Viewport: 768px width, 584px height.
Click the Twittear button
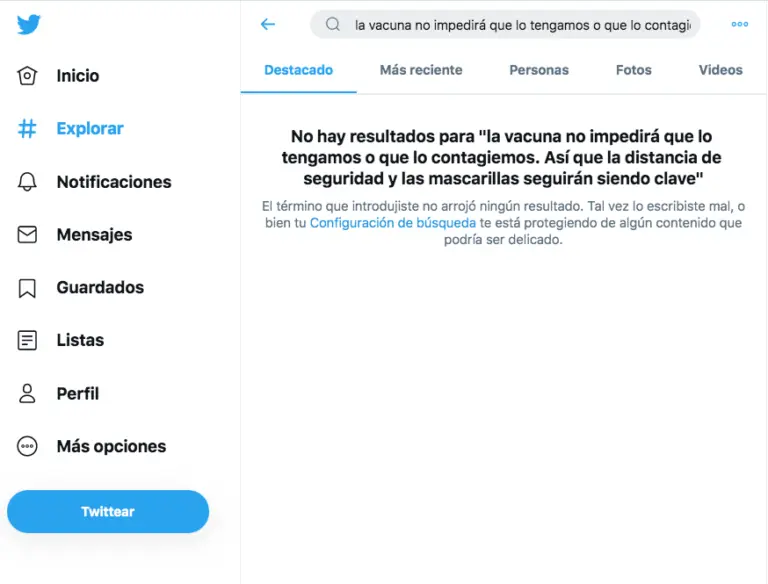tap(108, 511)
